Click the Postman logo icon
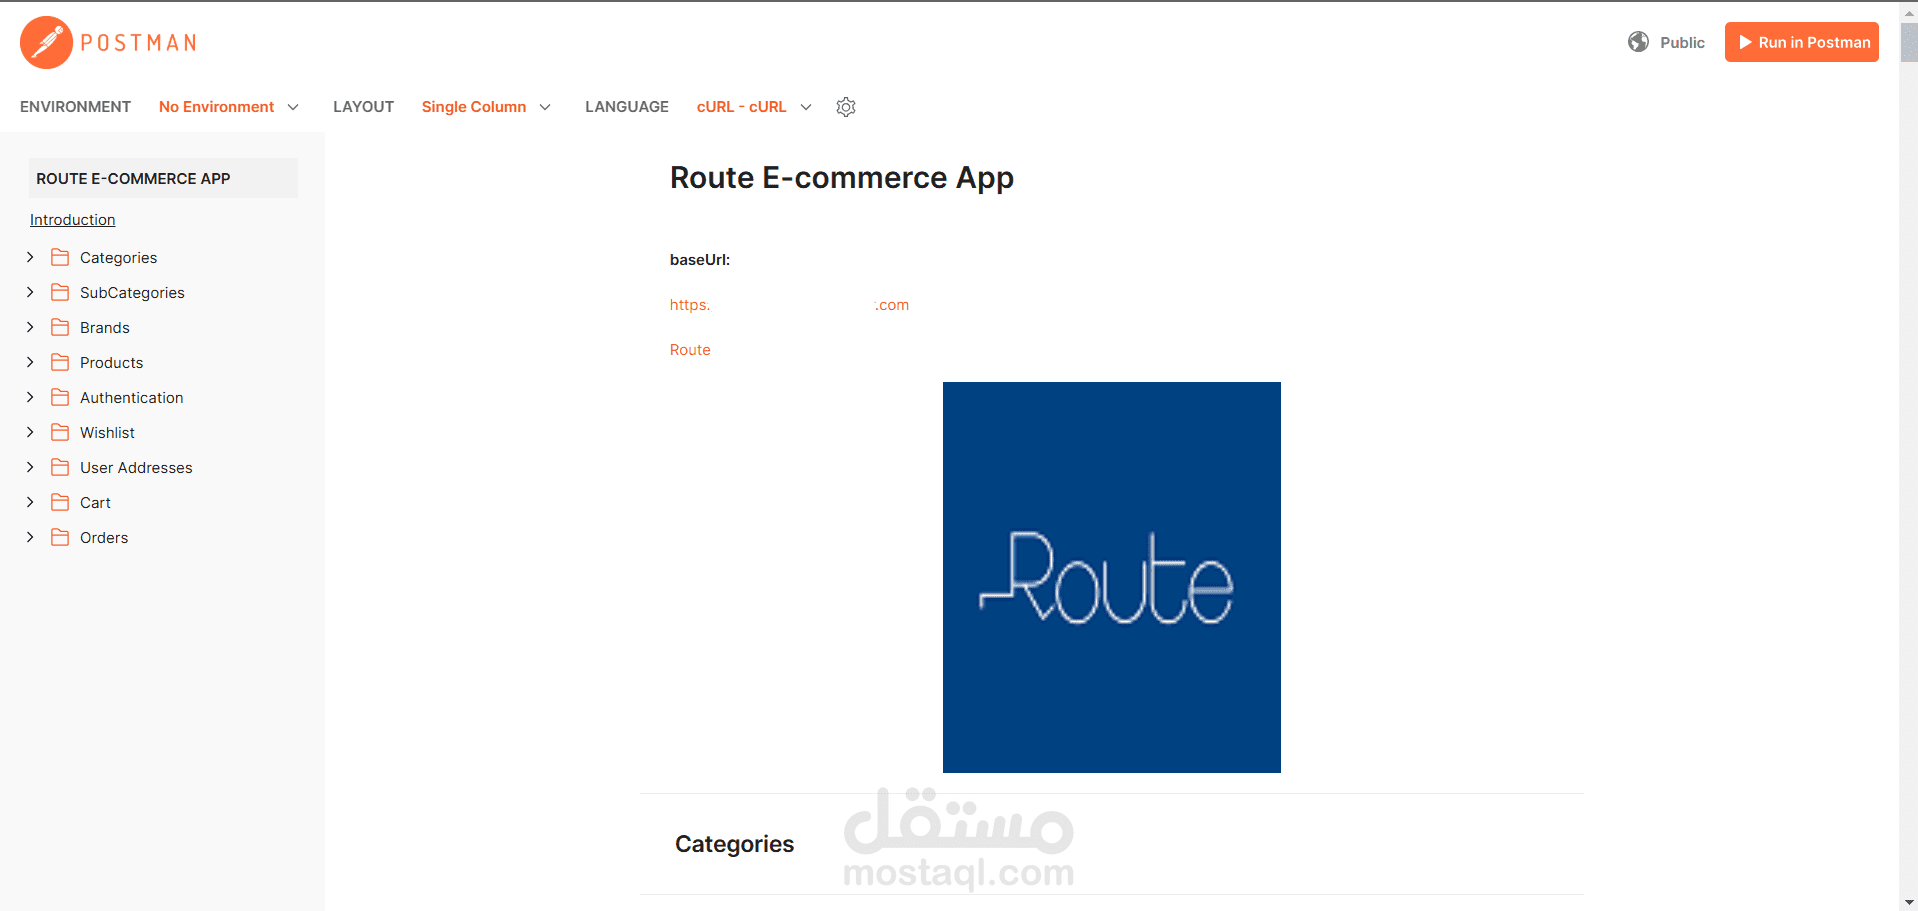 [46, 42]
